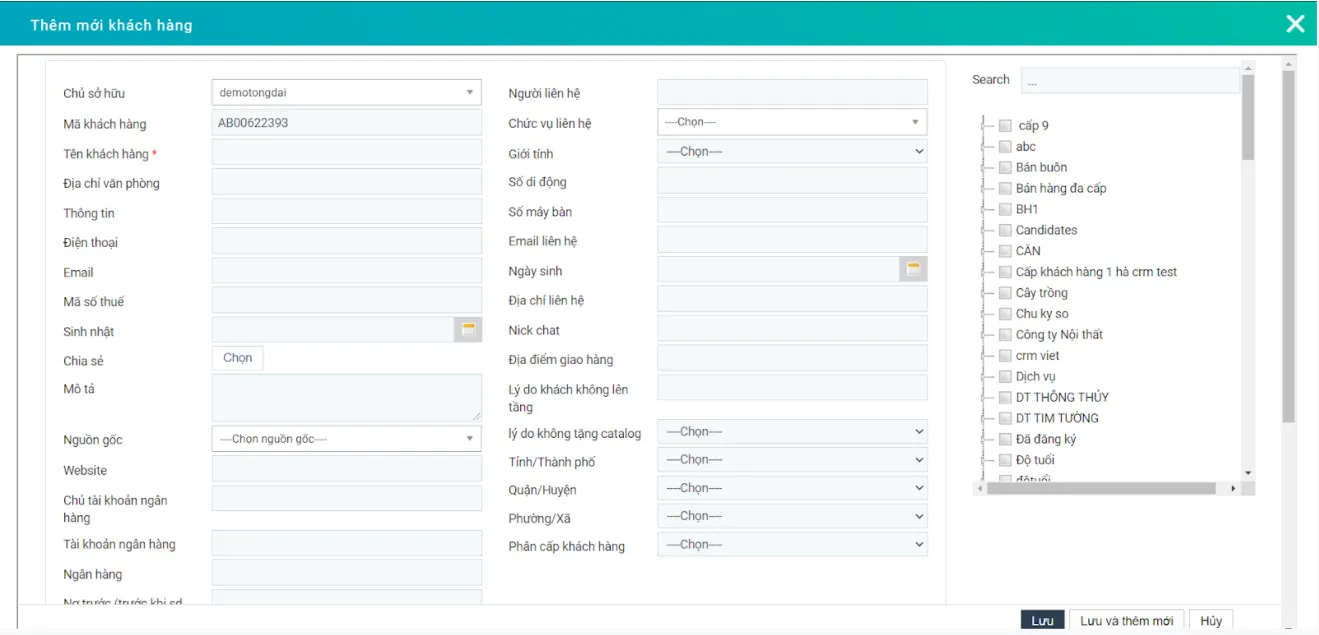Expand the Tỉnh/Thành phố dropdown

pyautogui.click(x=792, y=460)
